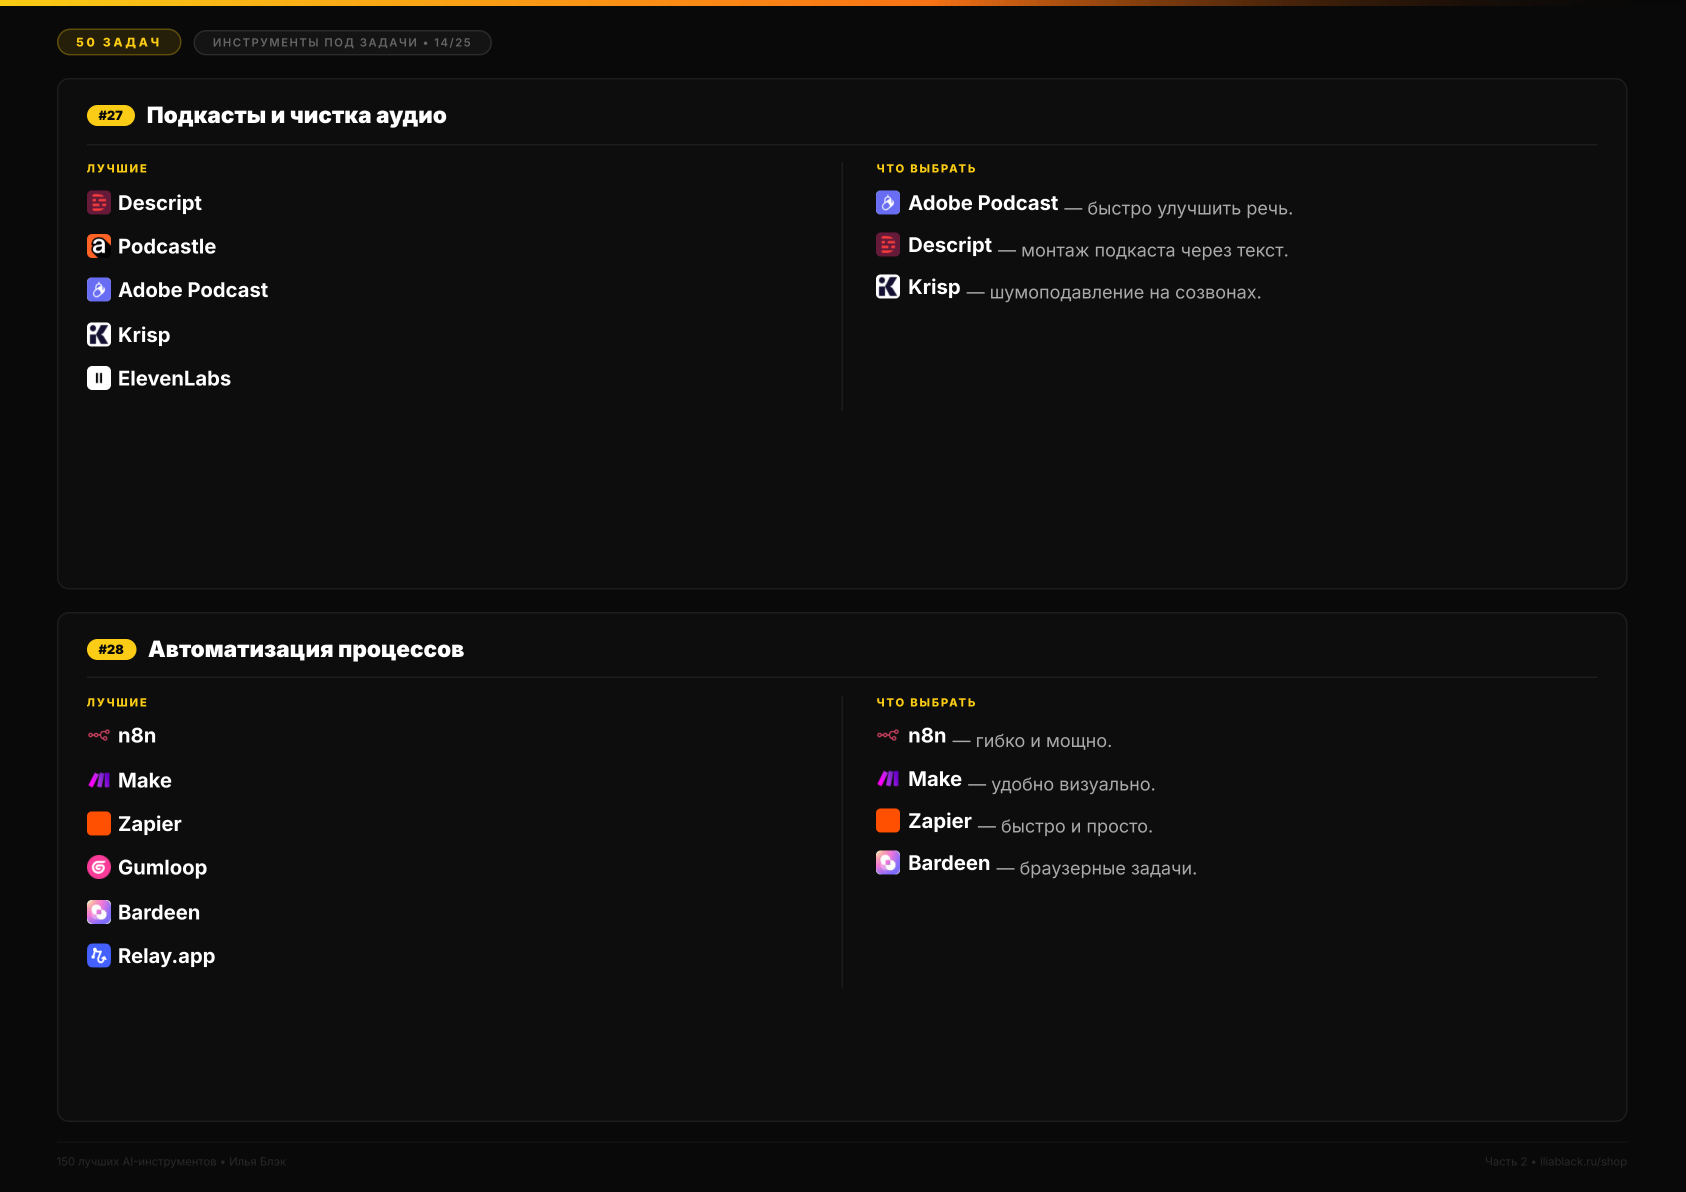Click the 50 ЗАДАЧ yellow badge
The height and width of the screenshot is (1192, 1686).
click(119, 42)
